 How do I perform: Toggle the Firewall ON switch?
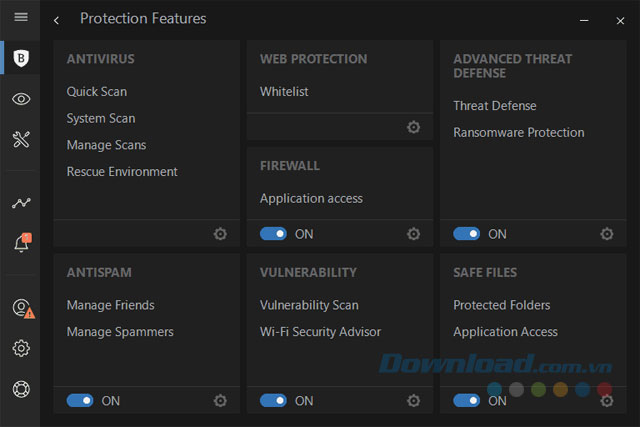273,234
